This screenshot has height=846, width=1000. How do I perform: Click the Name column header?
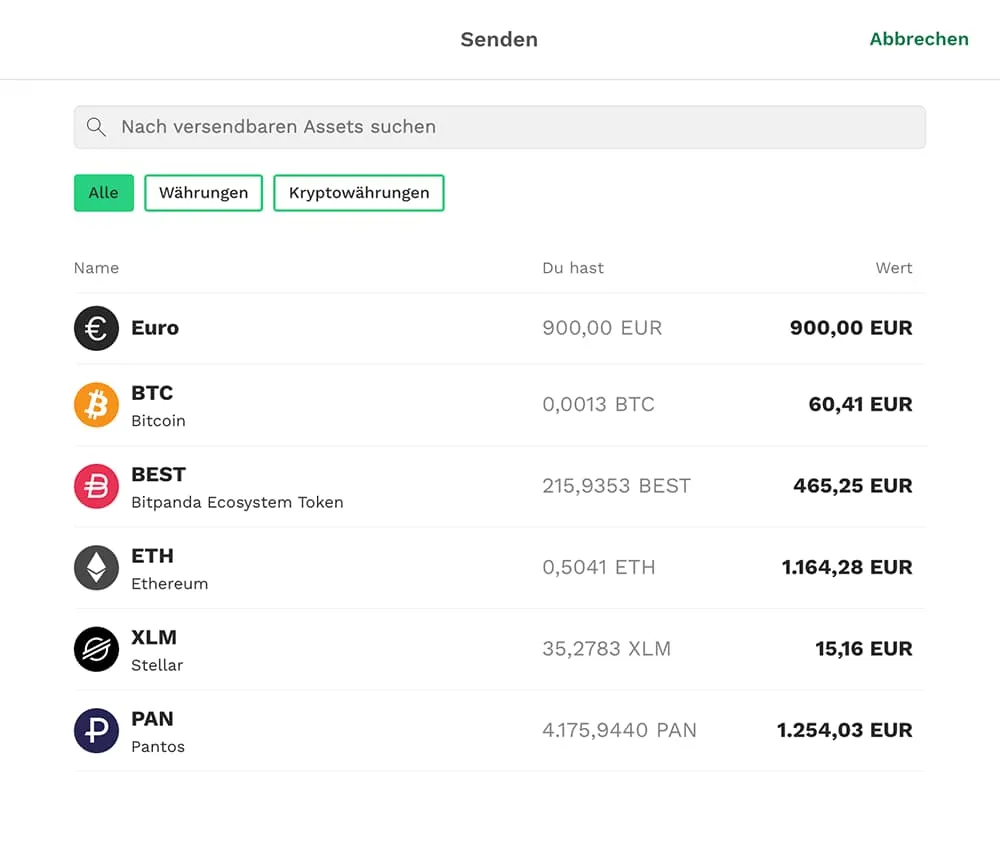tap(96, 268)
